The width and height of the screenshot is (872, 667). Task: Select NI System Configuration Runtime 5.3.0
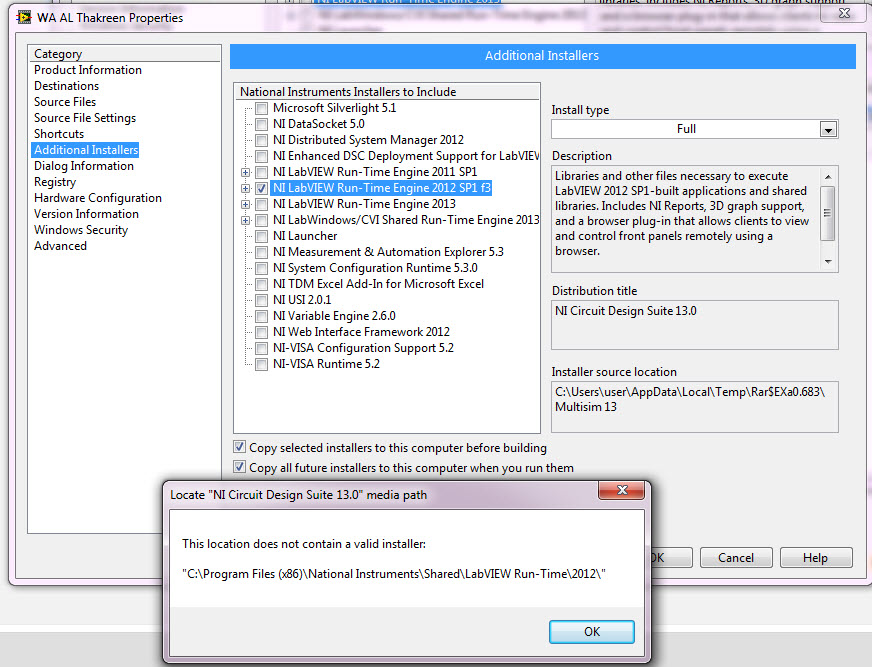click(375, 269)
